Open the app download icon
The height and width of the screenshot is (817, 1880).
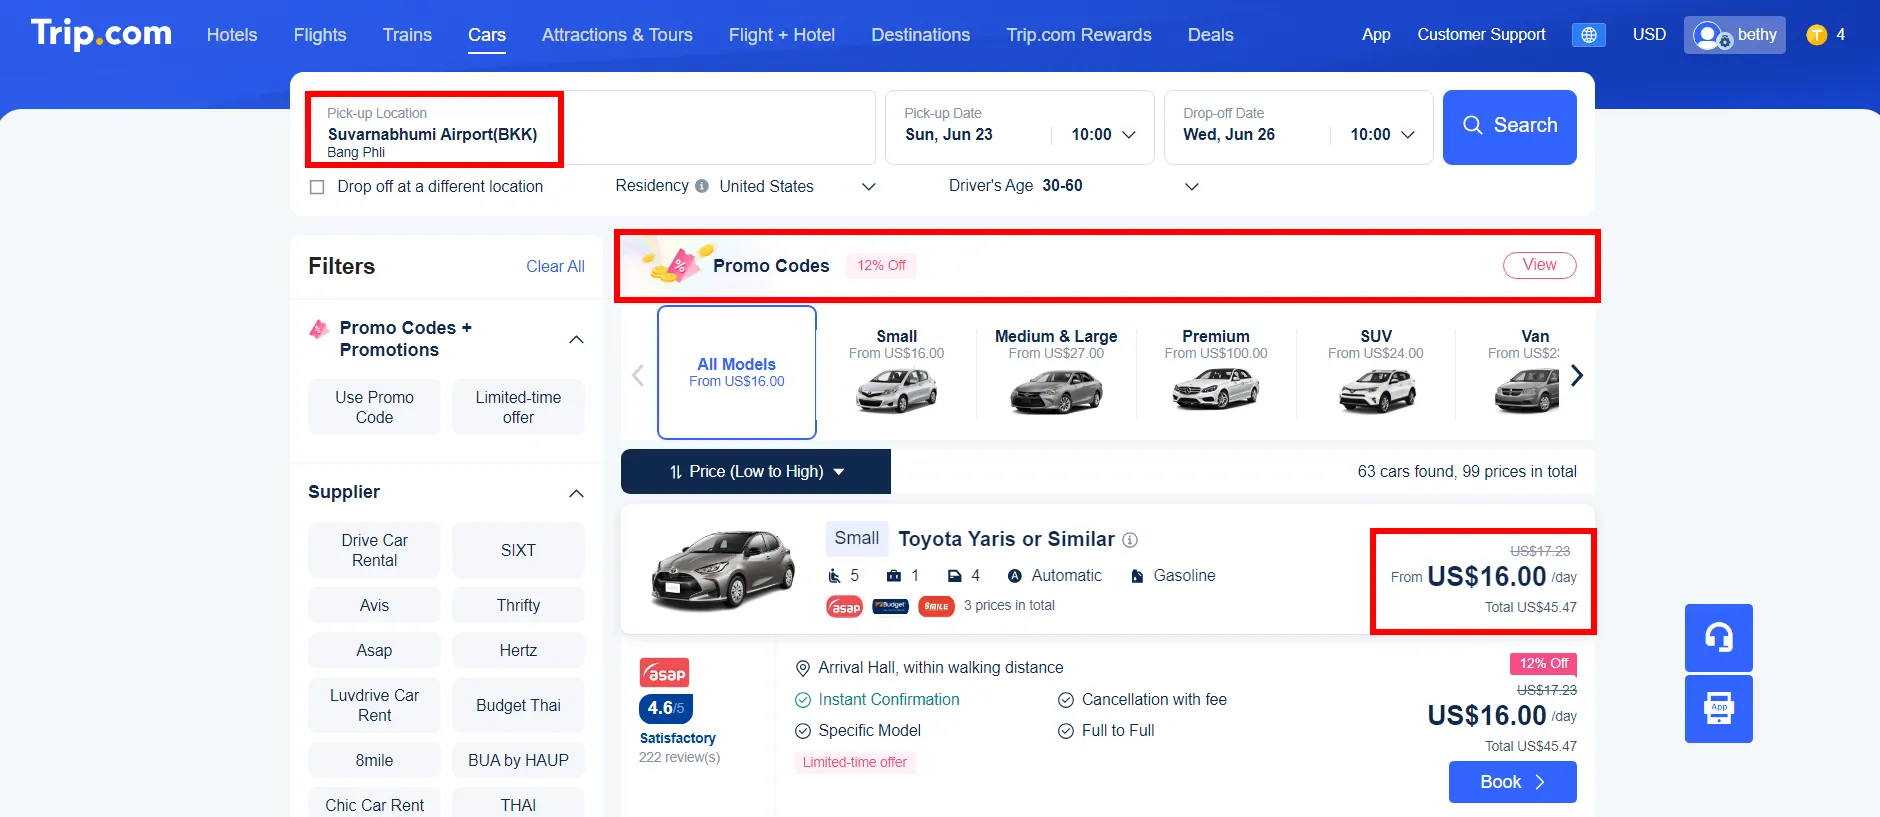pyautogui.click(x=1718, y=709)
